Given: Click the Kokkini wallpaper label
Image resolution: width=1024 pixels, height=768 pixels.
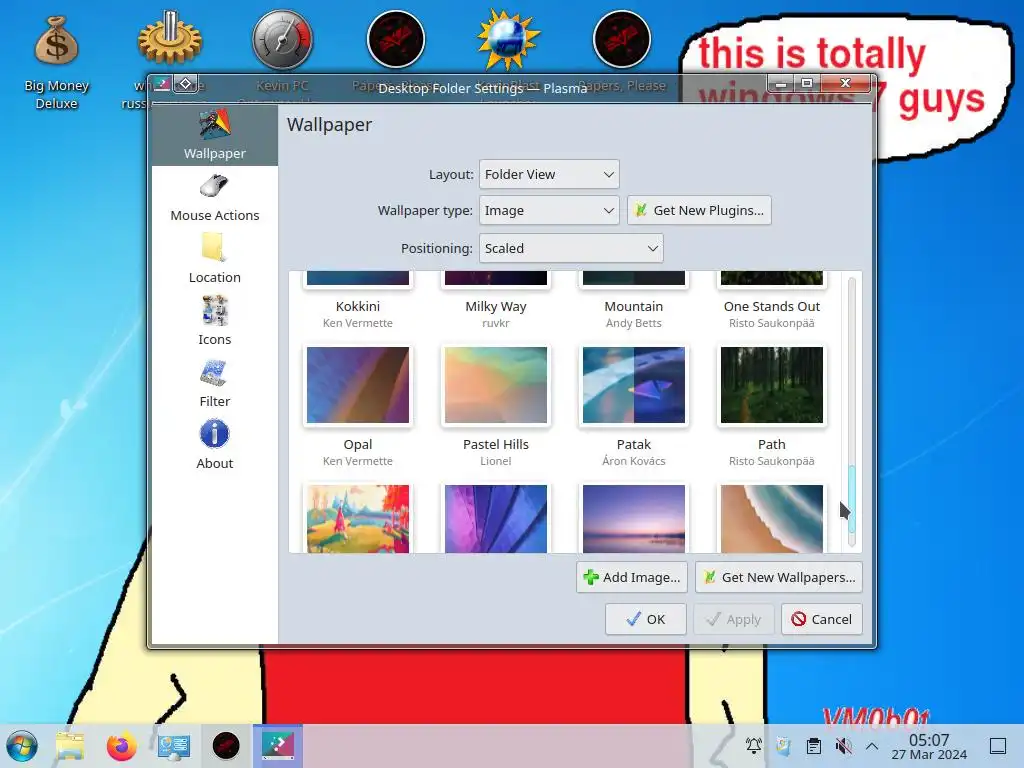Looking at the screenshot, I should (x=358, y=306).
